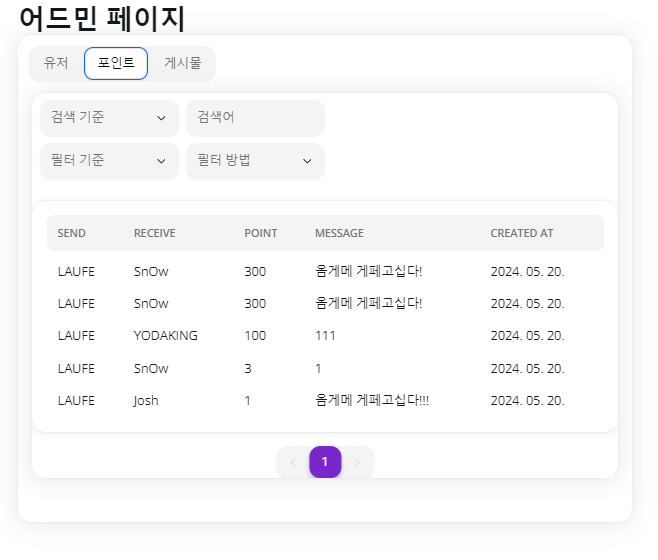Click the CREATED AT column header
The image size is (658, 560).
(x=522, y=233)
